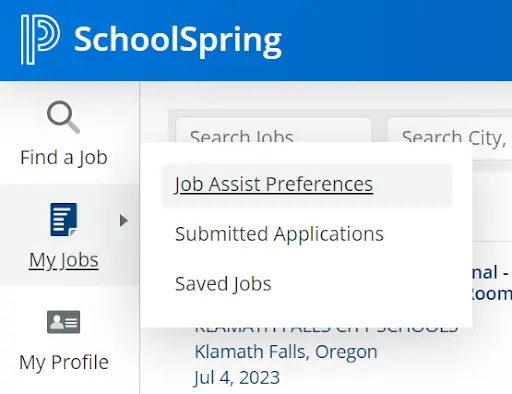This screenshot has height=394, width=512.
Task: Open the partially hidden job title link
Action: click(492, 283)
